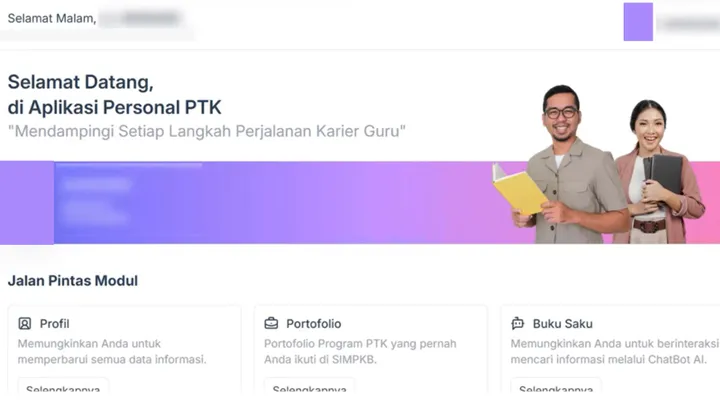720x411 pixels.
Task: Click Selengkapnya button under Portofolio
Action: (309, 386)
